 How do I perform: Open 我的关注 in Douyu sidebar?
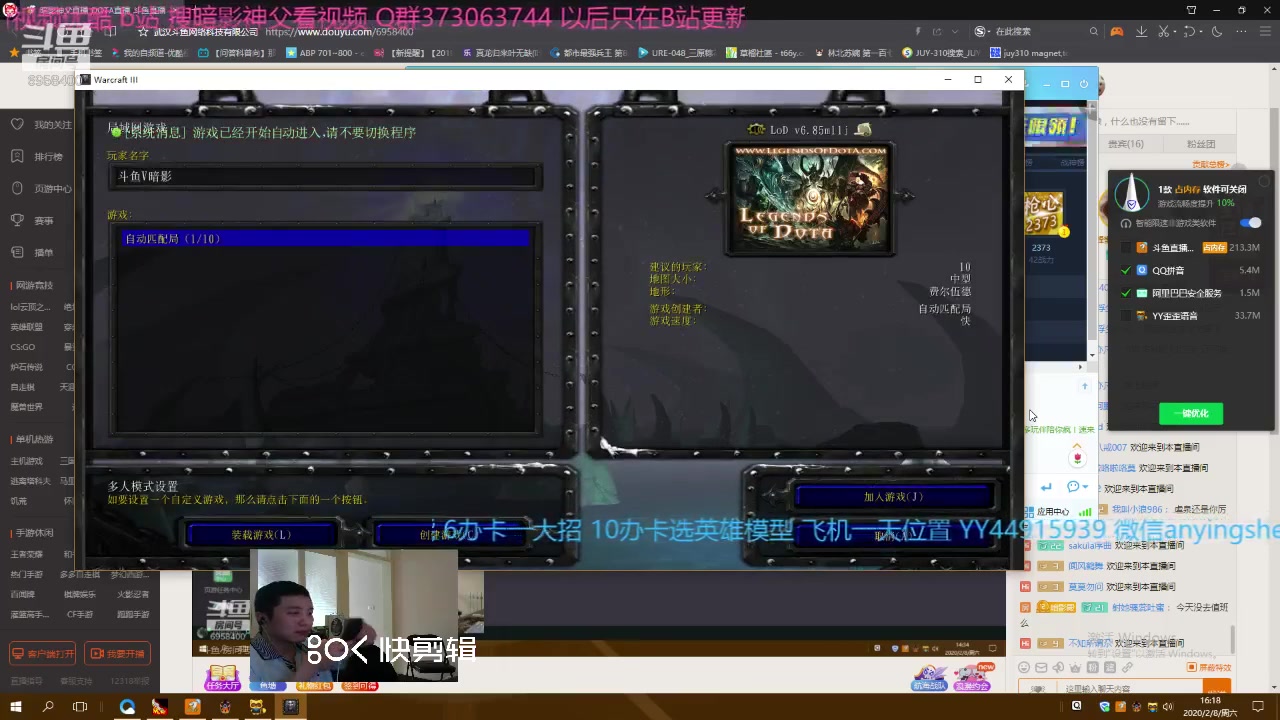point(41,125)
